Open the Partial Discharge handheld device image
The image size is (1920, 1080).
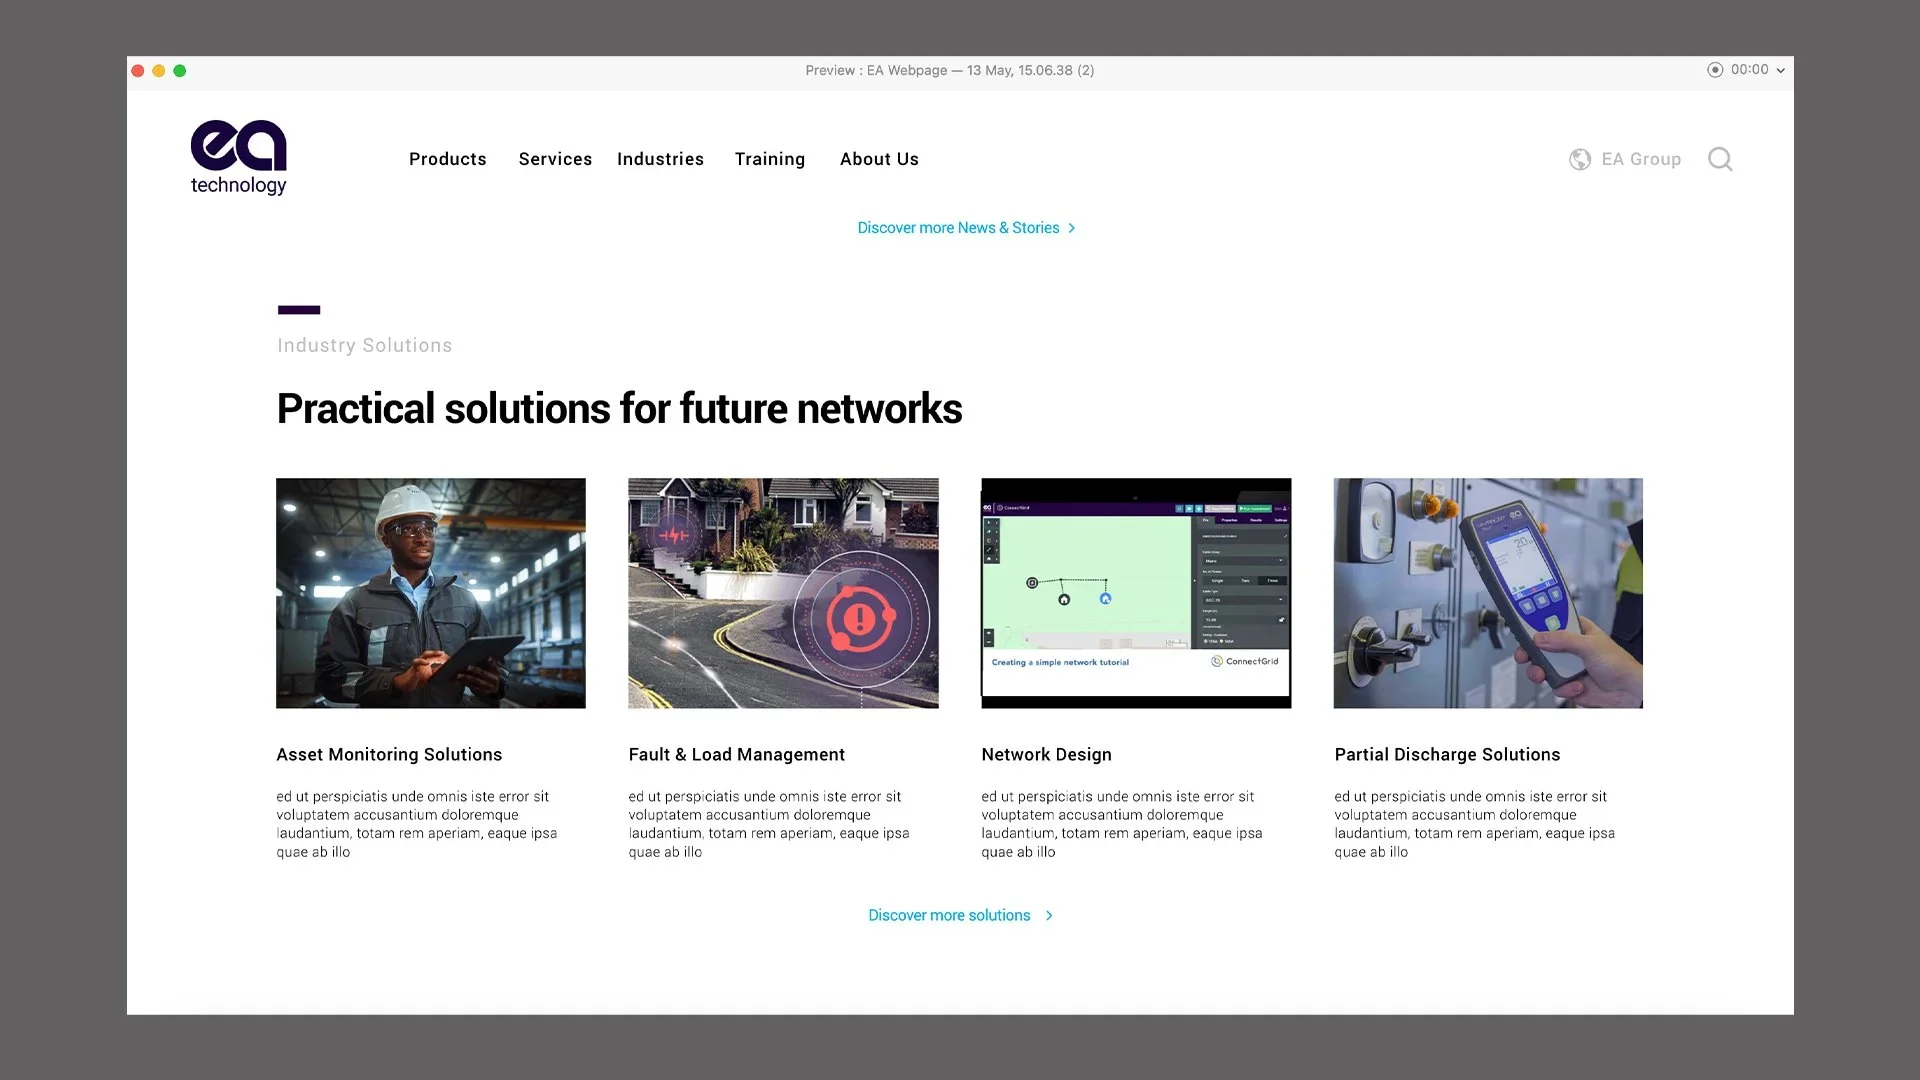(x=1488, y=593)
